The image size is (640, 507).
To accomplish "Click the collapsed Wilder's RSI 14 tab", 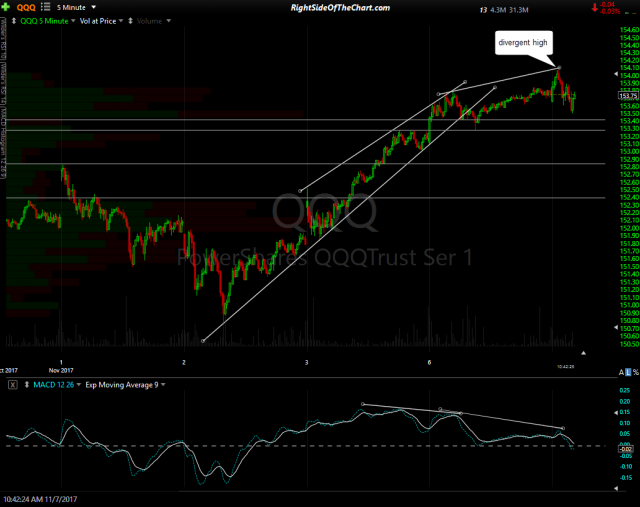I will (3, 84).
